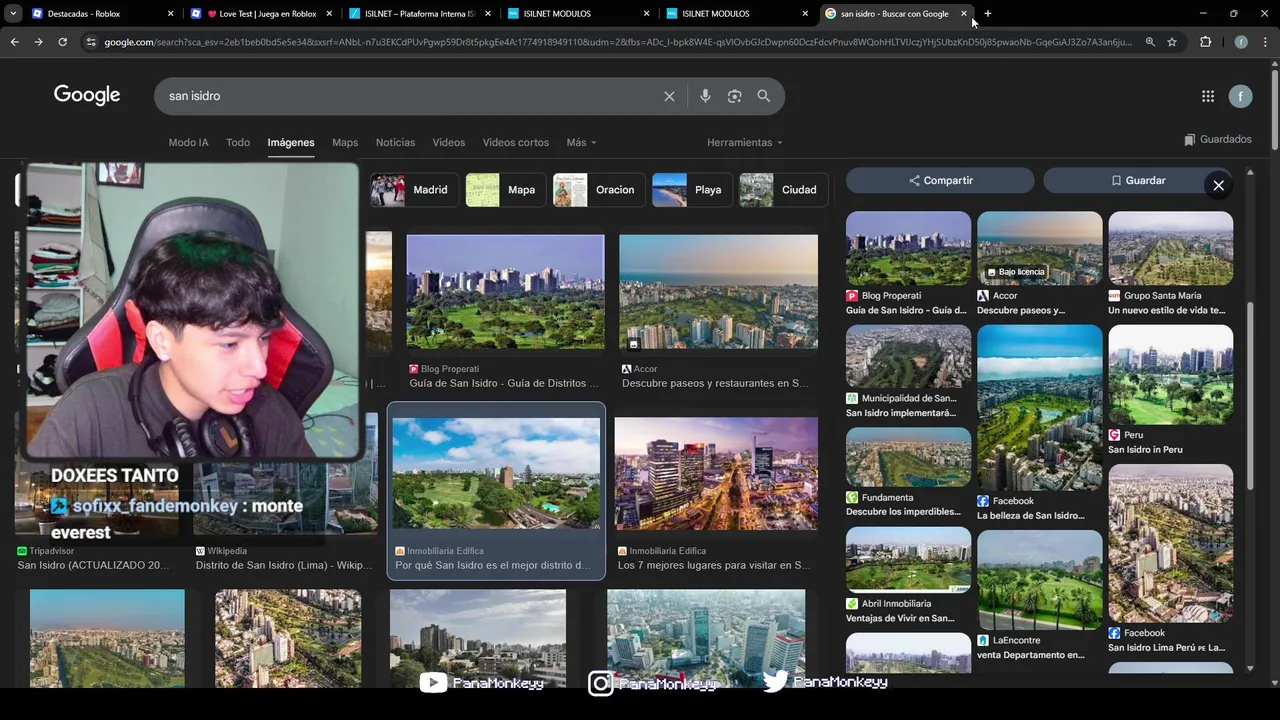Select the Maps search tab
The image size is (1280, 720).
point(345,142)
